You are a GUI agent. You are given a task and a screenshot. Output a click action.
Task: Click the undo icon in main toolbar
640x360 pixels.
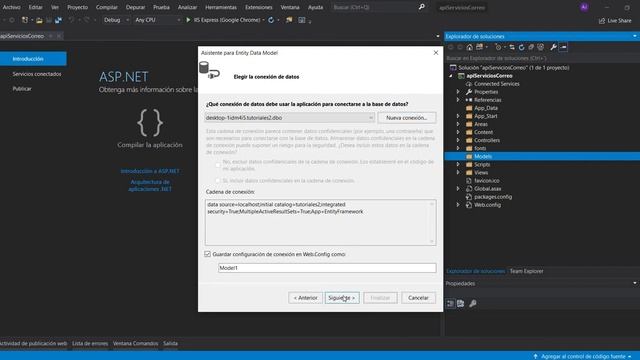tap(71, 20)
